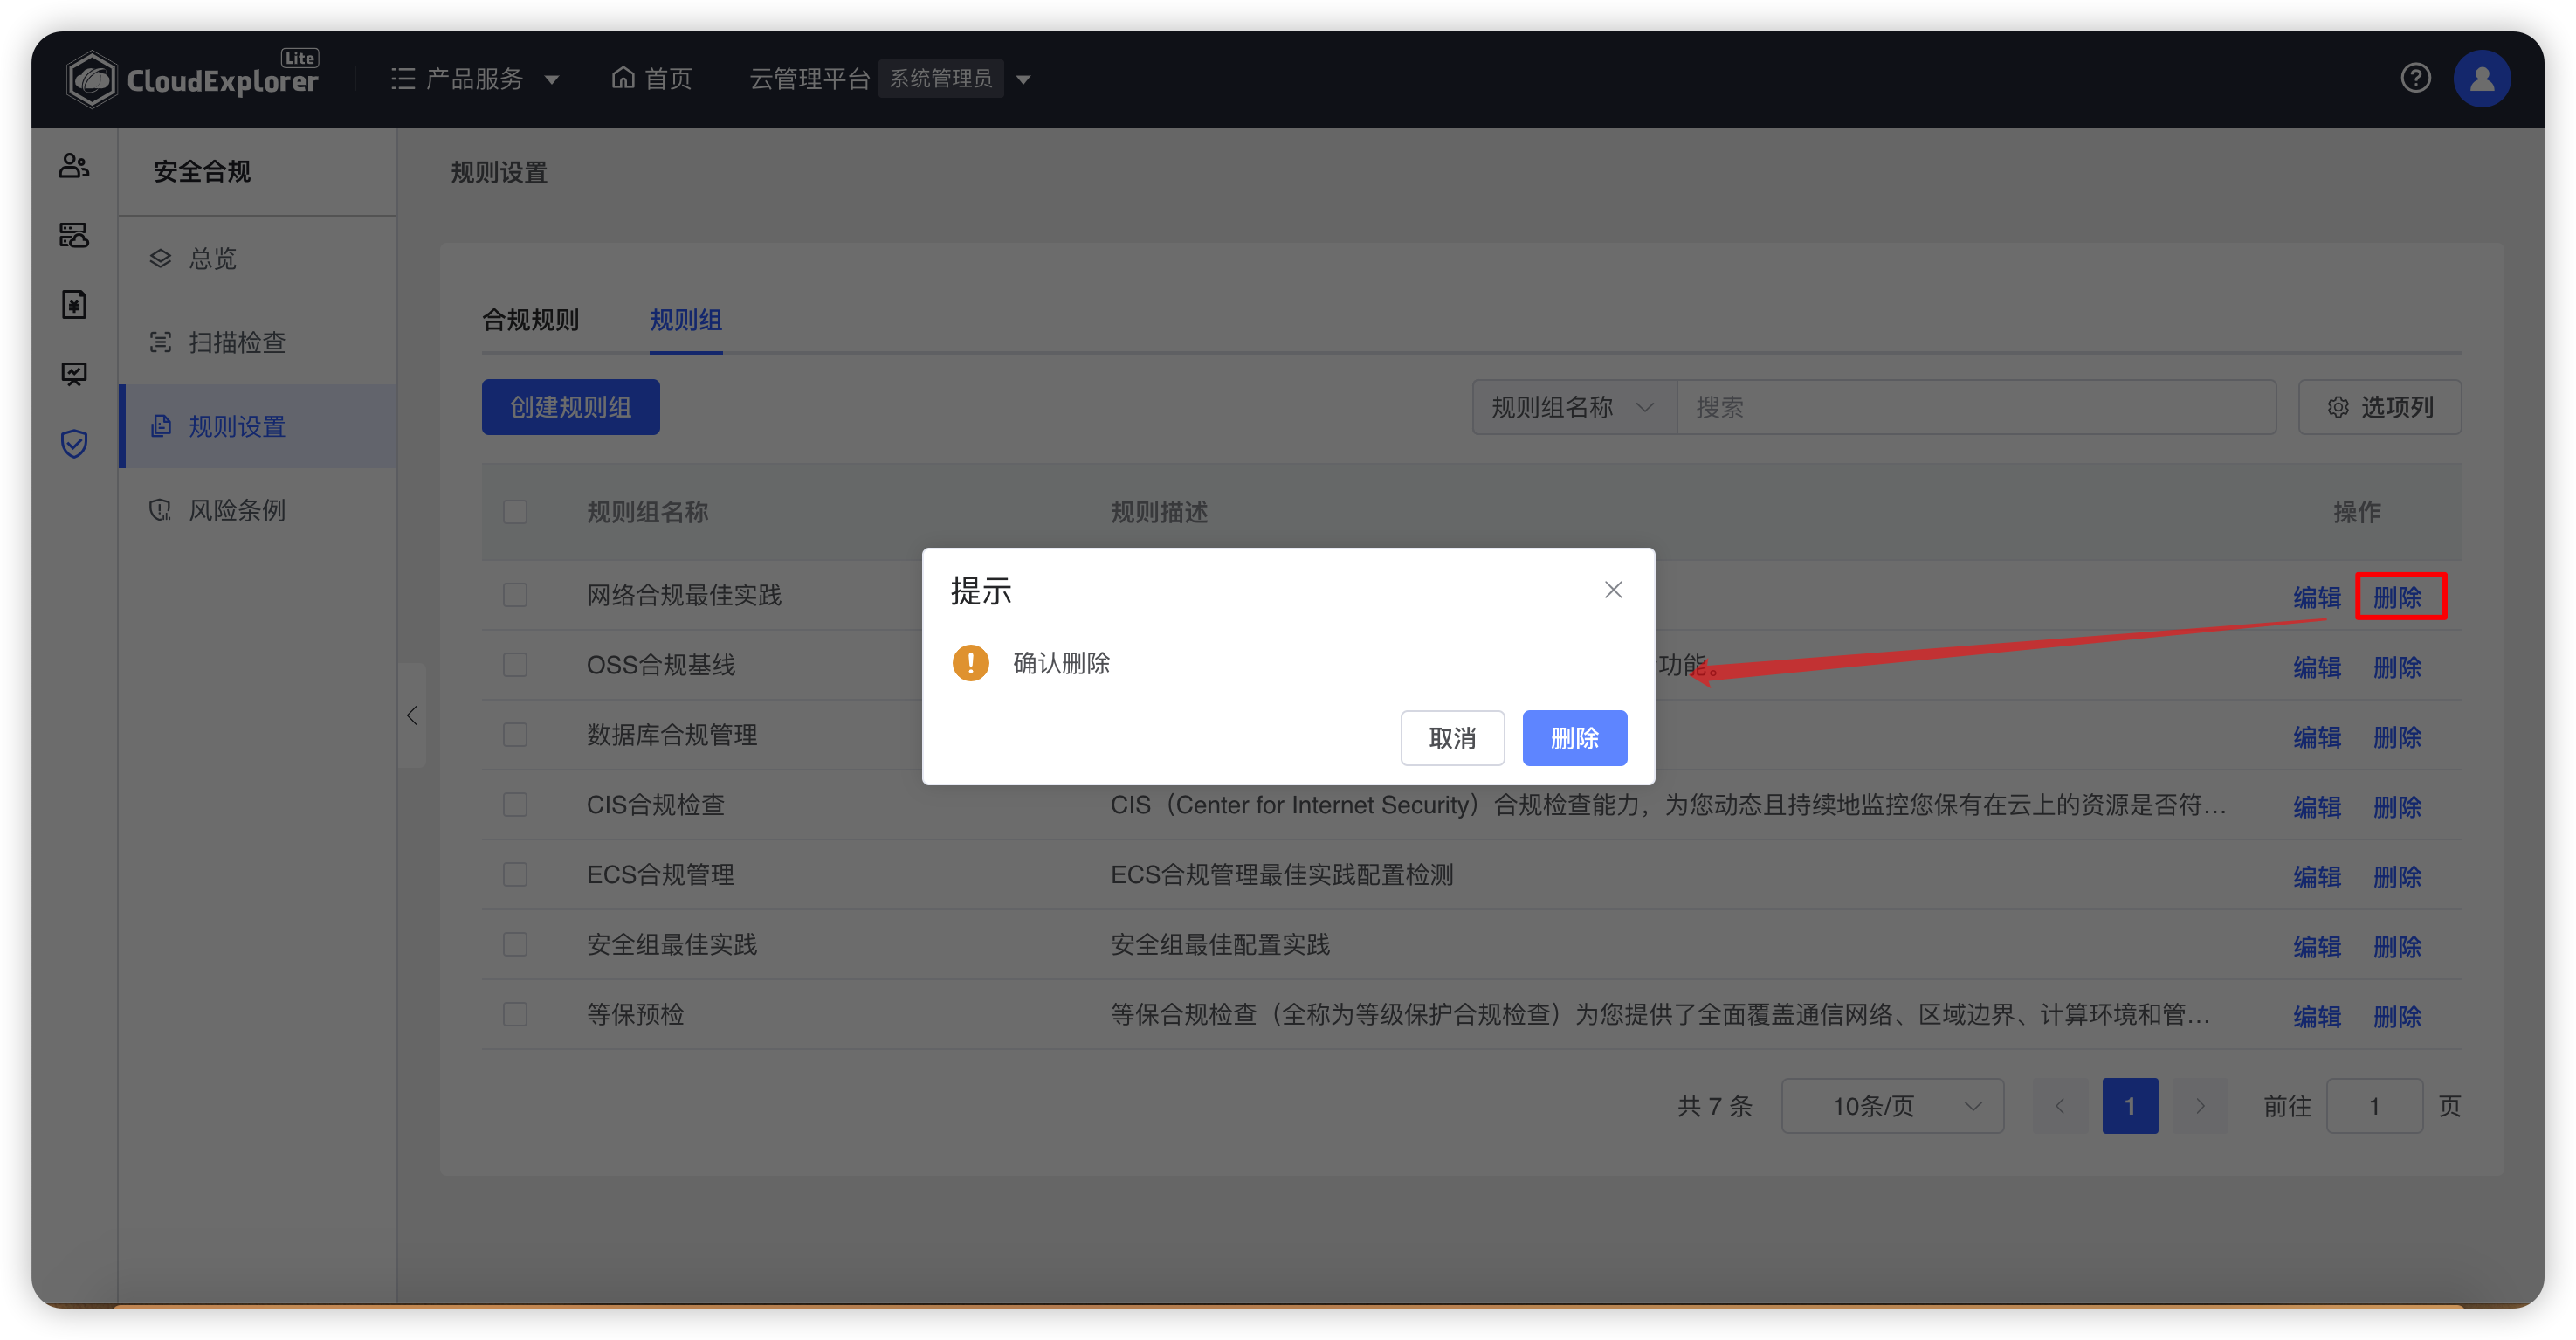Check the 等保预检 row checkbox
Image resolution: width=2576 pixels, height=1340 pixels.
pyautogui.click(x=515, y=1014)
